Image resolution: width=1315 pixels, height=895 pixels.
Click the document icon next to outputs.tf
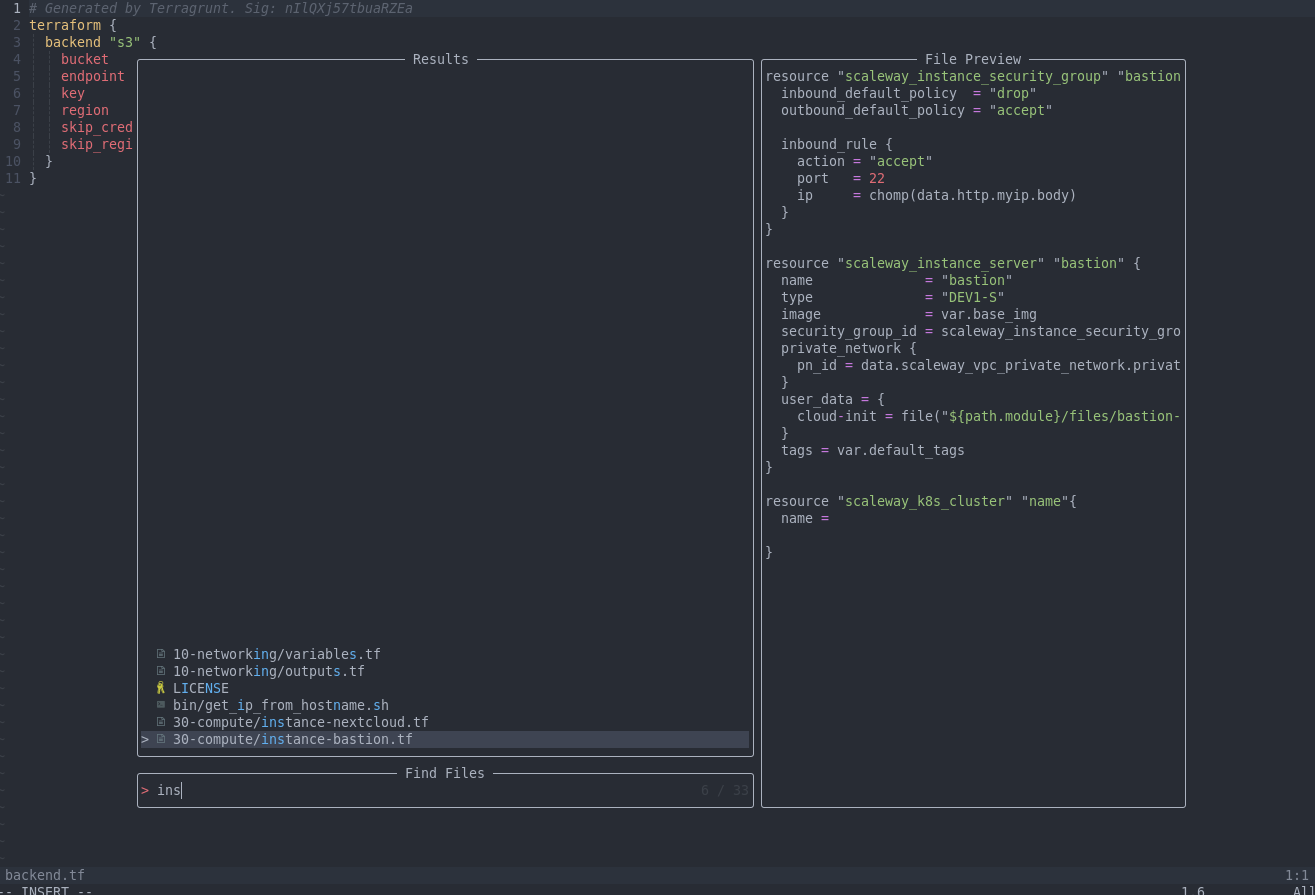tap(160, 671)
